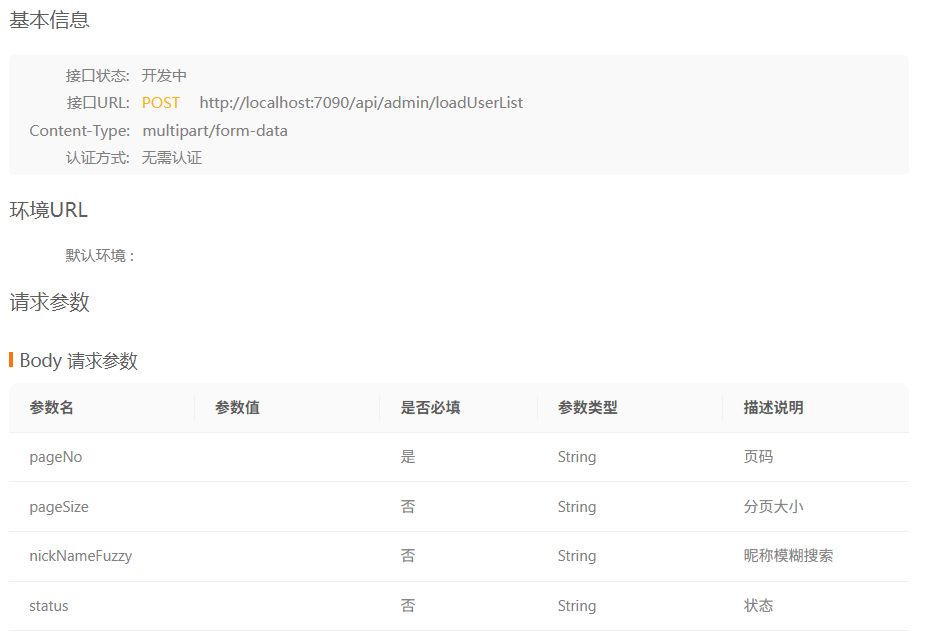Select the 请求参数 heading

tap(49, 302)
